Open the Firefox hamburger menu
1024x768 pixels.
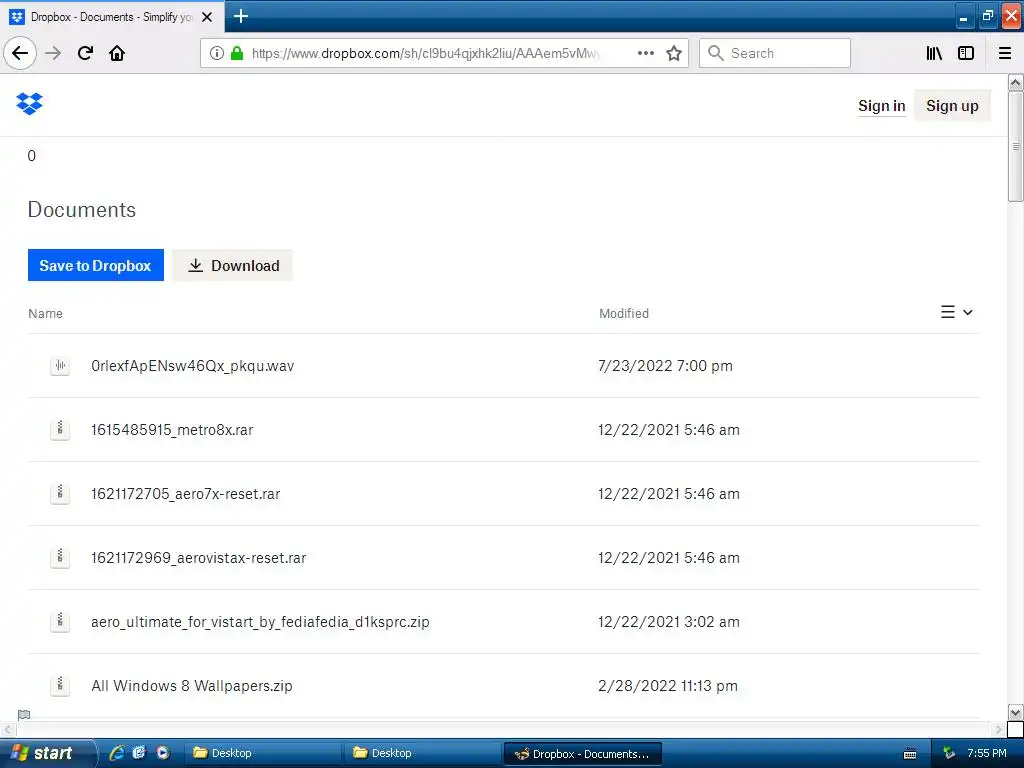(1005, 53)
